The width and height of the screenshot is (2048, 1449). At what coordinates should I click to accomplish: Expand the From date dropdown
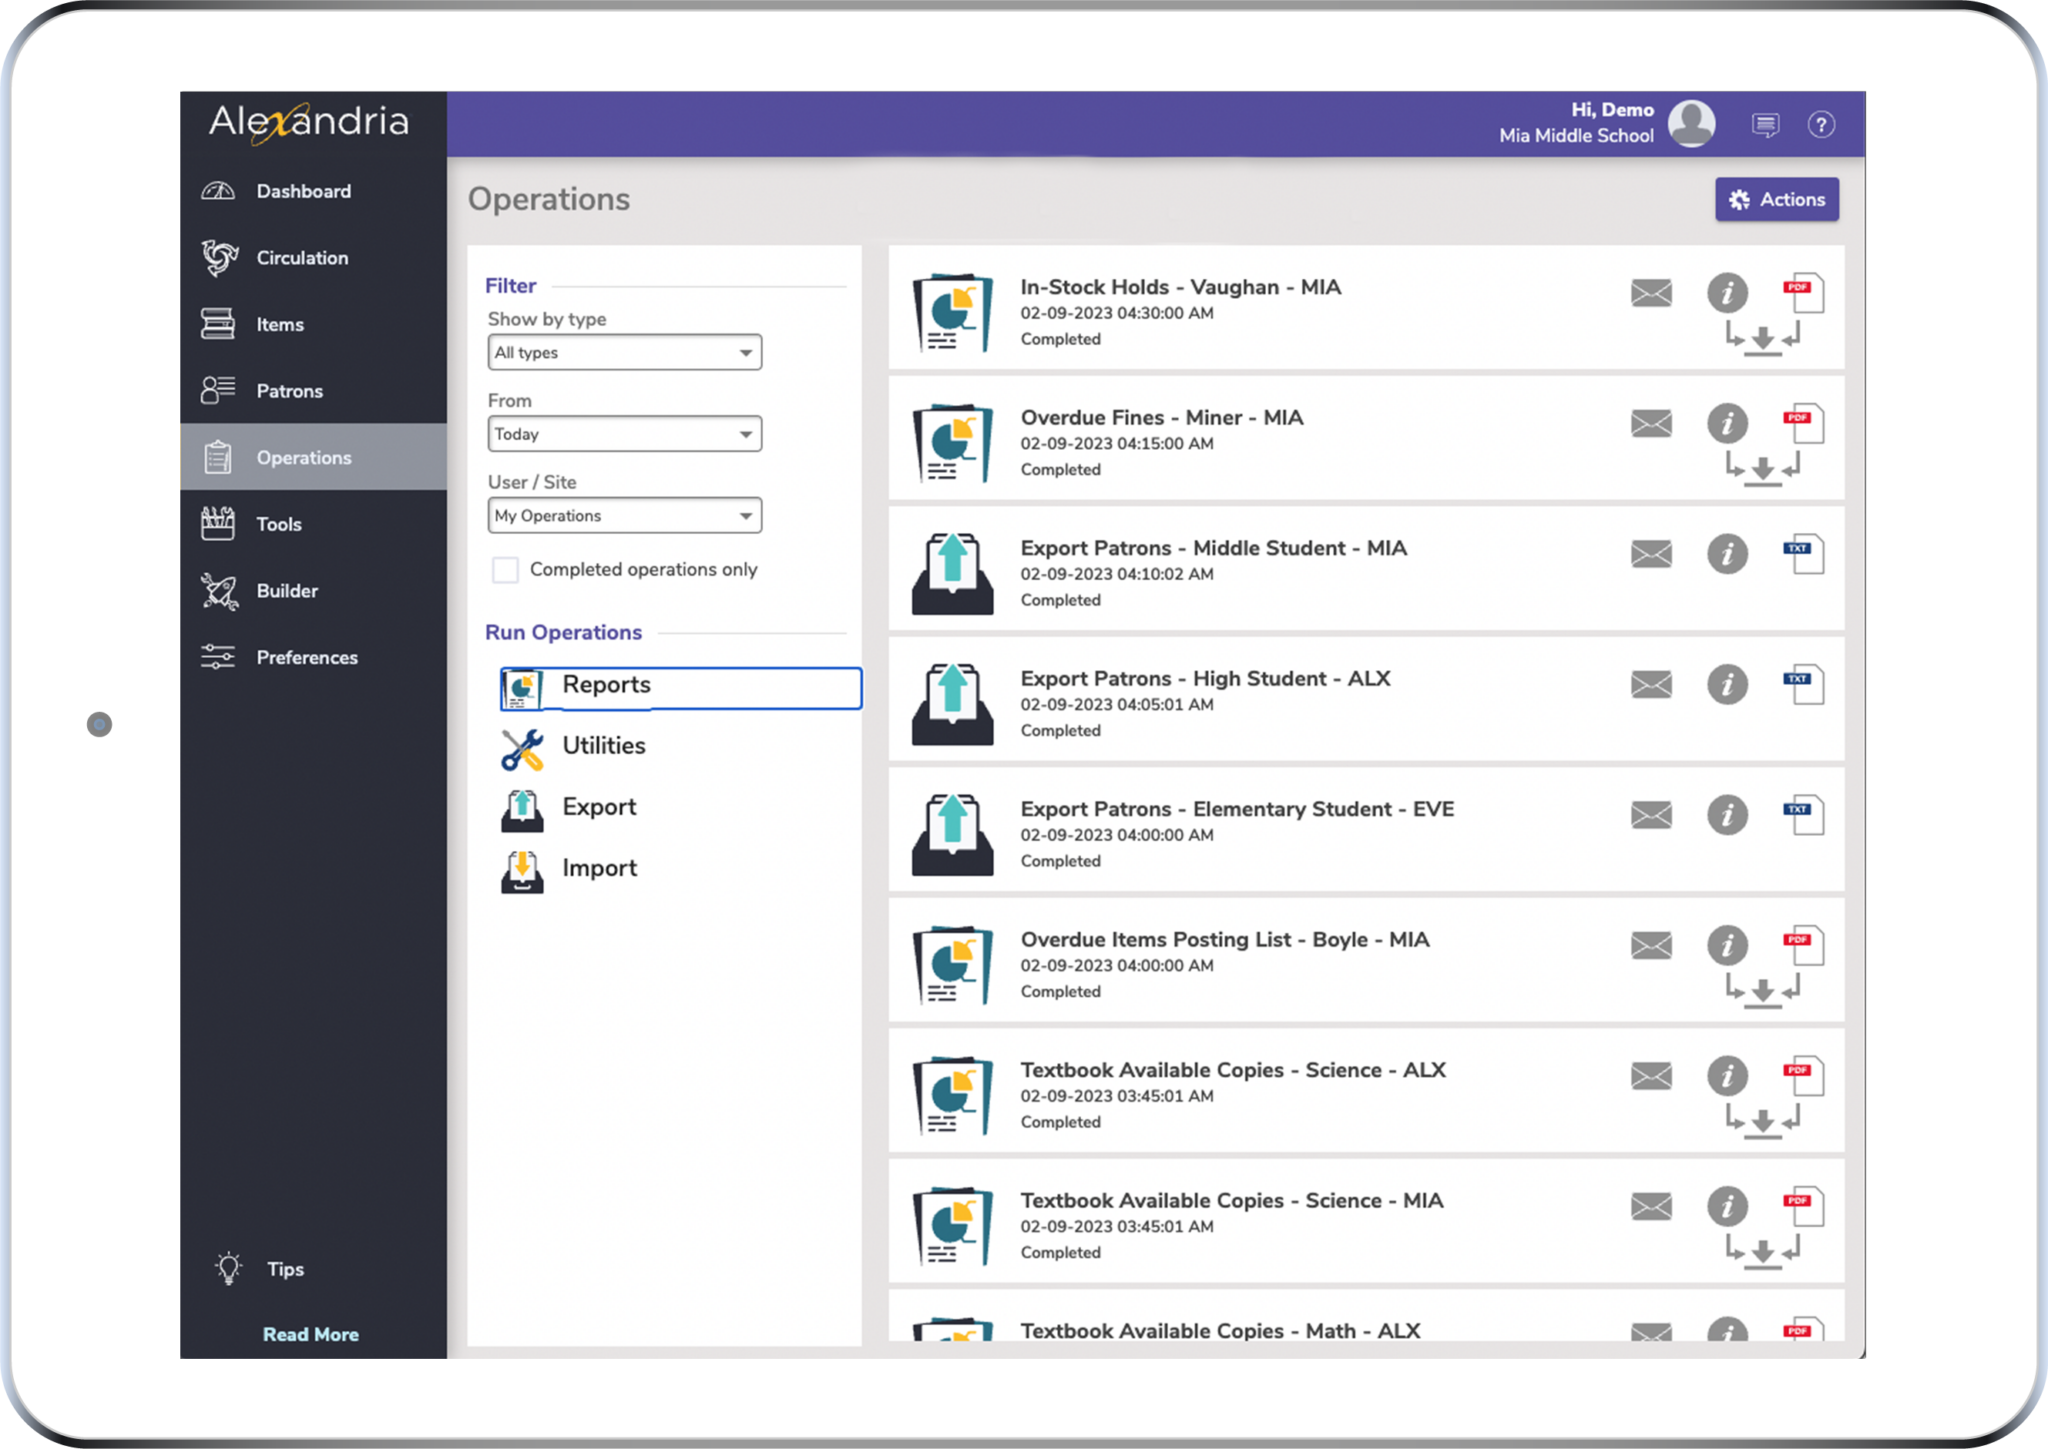tap(624, 434)
